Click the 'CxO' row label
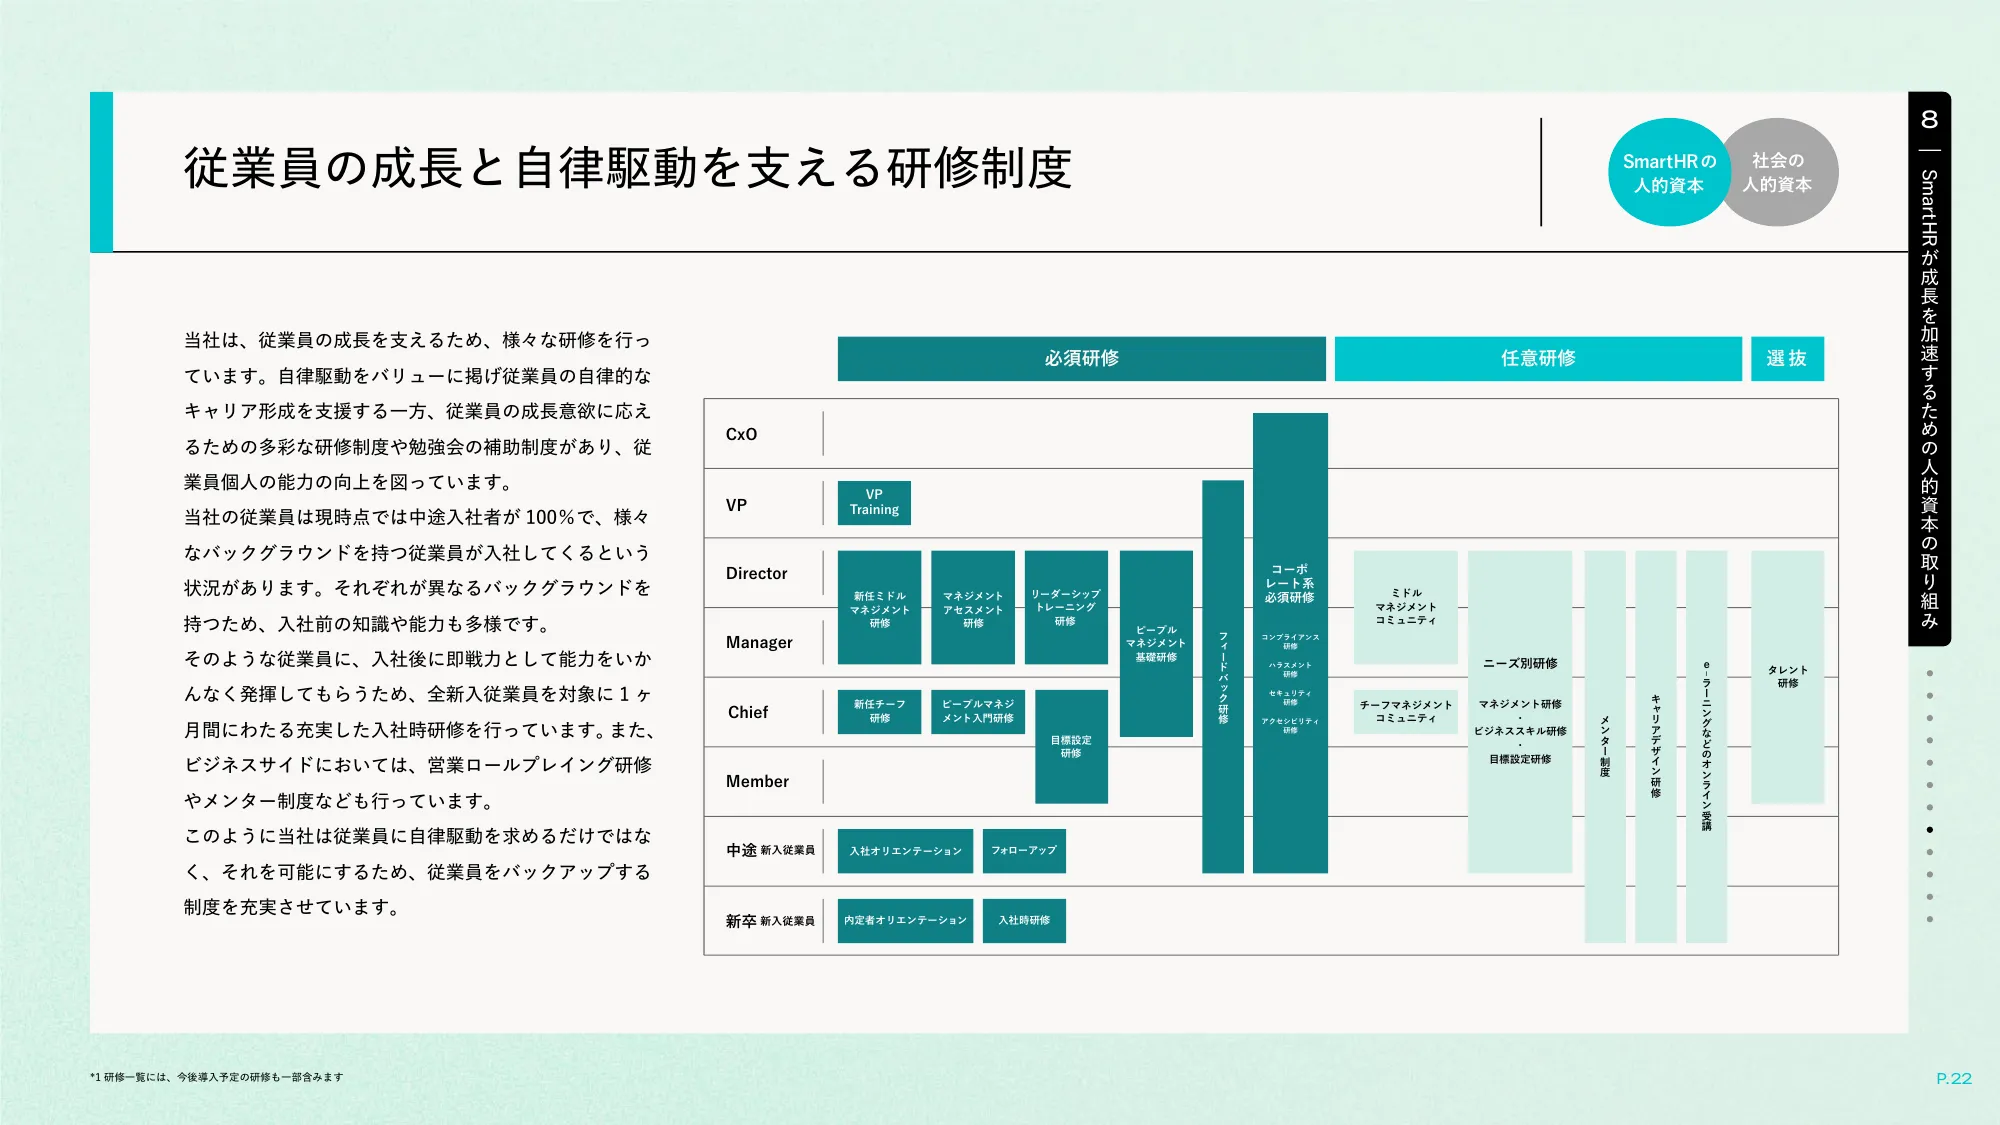This screenshot has width=2000, height=1125. pyautogui.click(x=741, y=434)
